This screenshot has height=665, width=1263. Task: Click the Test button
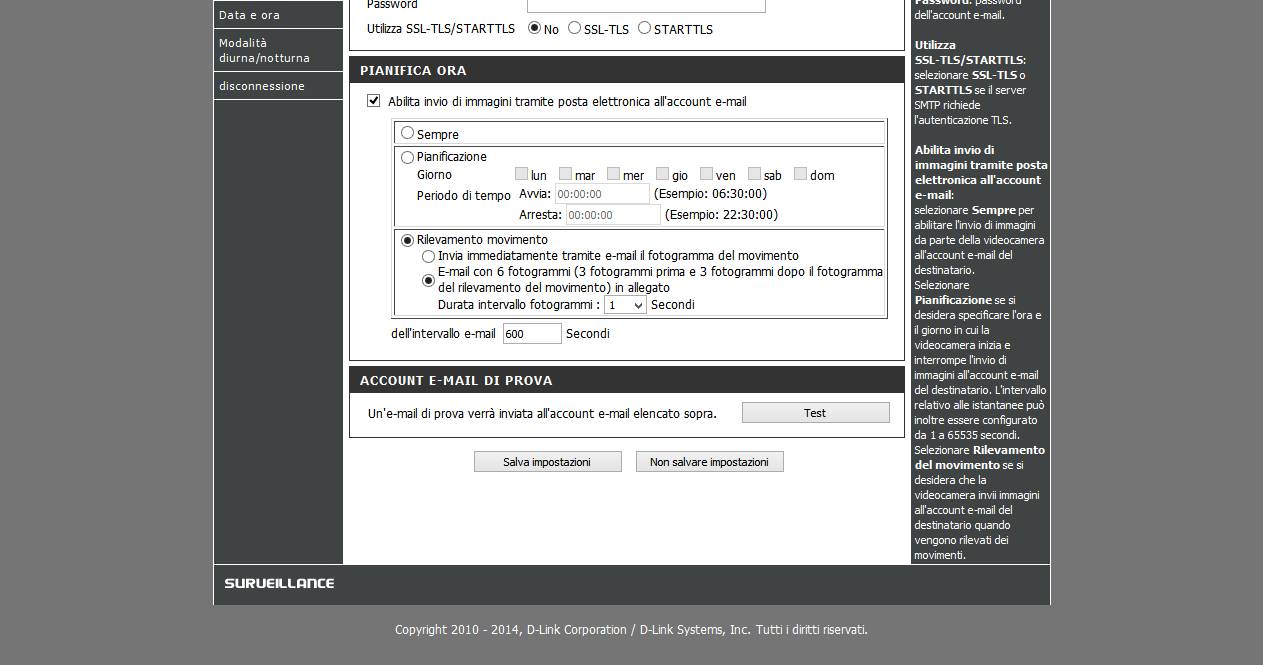pyautogui.click(x=815, y=413)
